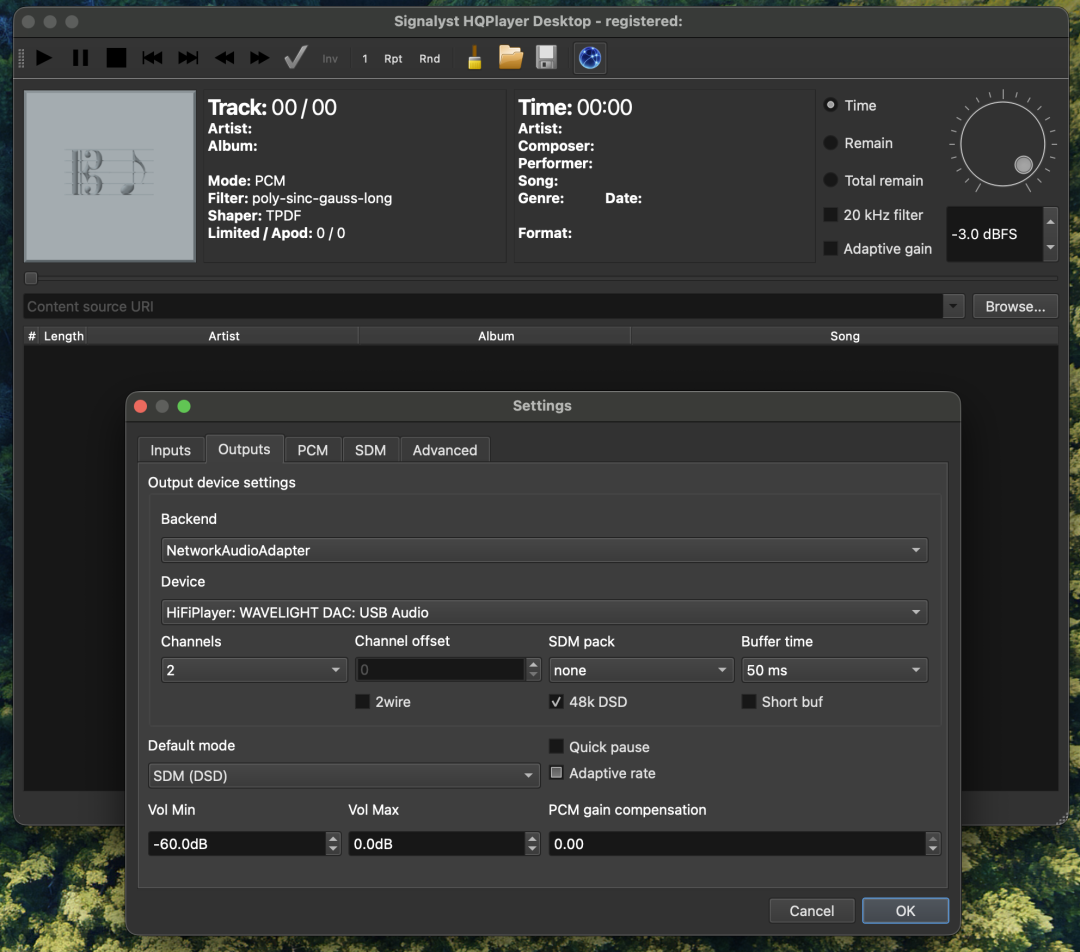Viewport: 1080px width, 952px height.
Task: Open the Device WAVELIGHT DAC dropdown
Action: pos(544,612)
